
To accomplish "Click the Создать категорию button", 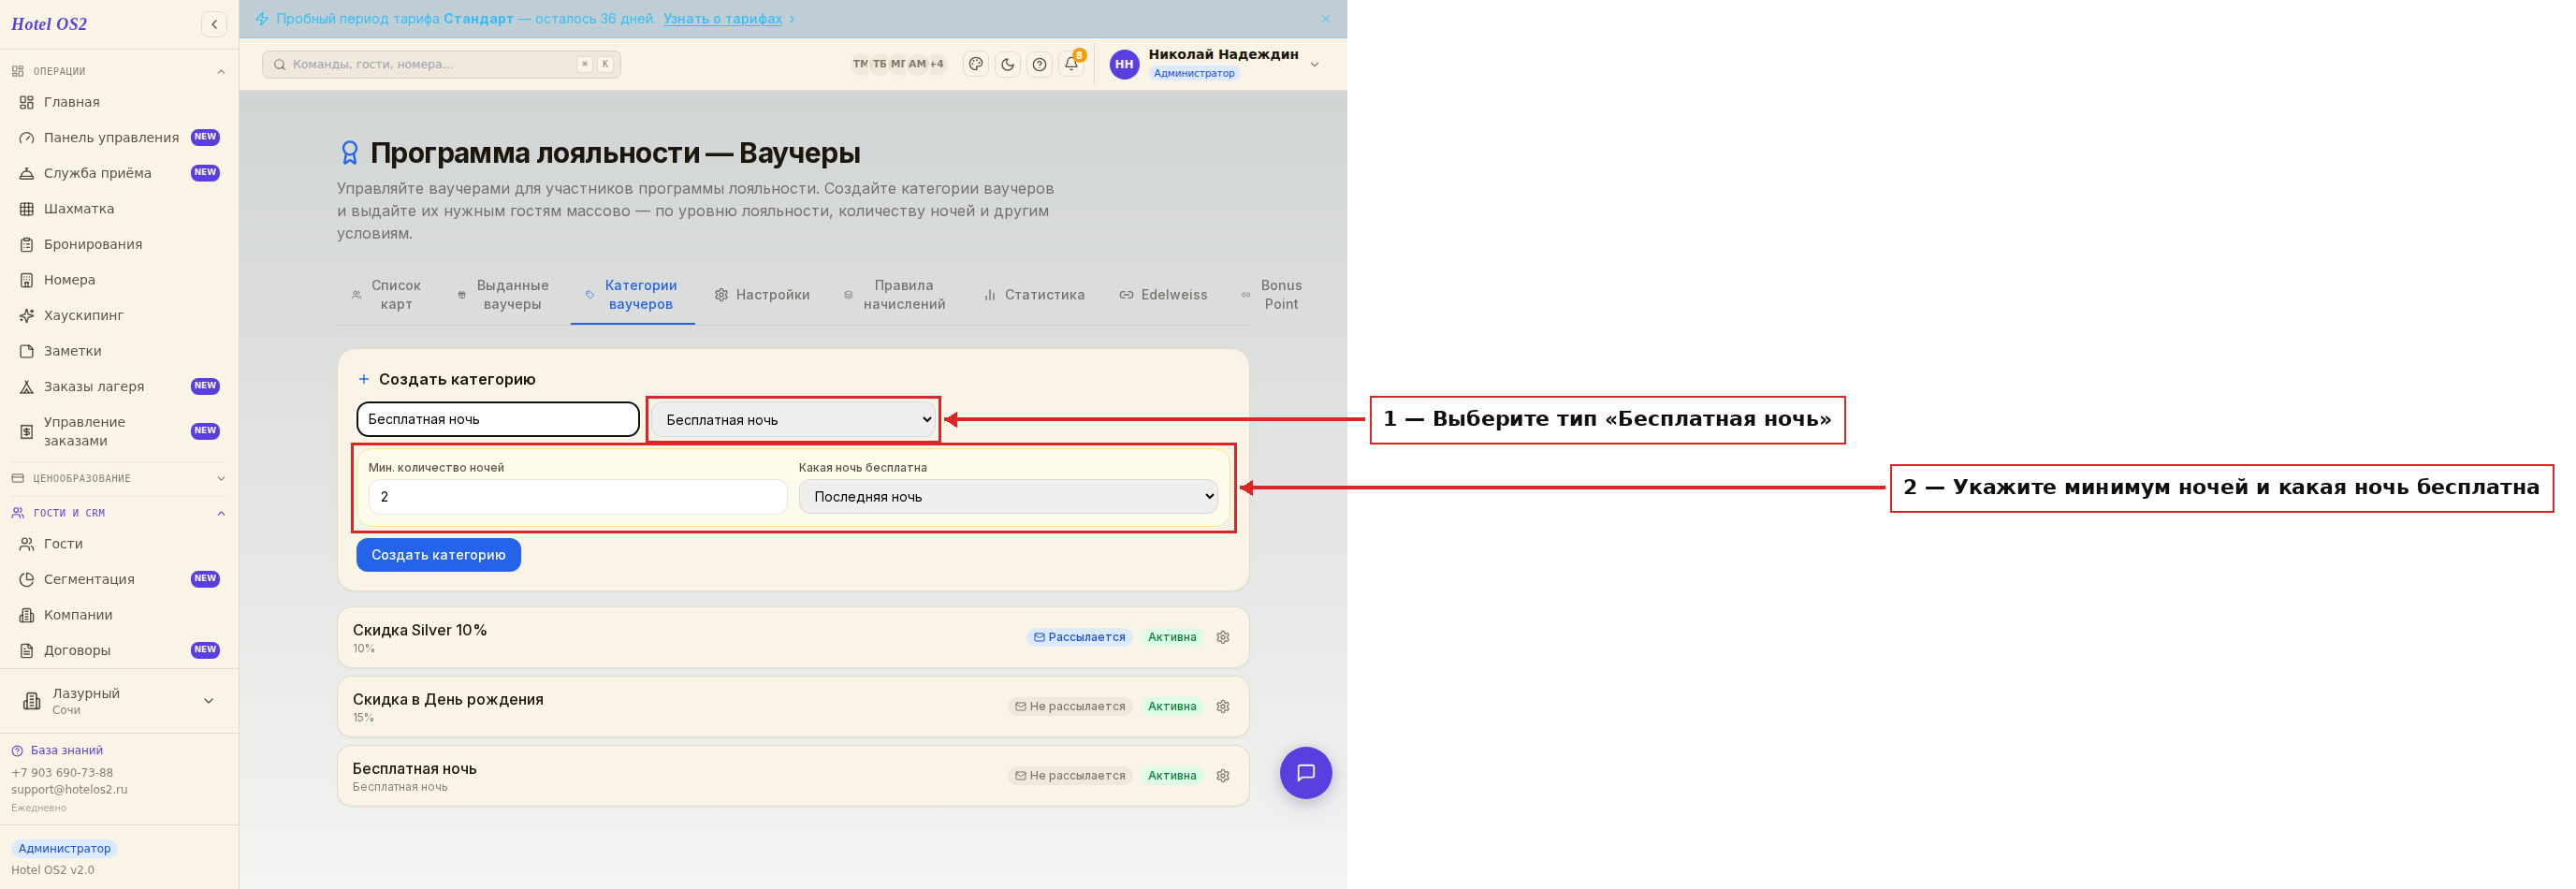I will coord(438,555).
